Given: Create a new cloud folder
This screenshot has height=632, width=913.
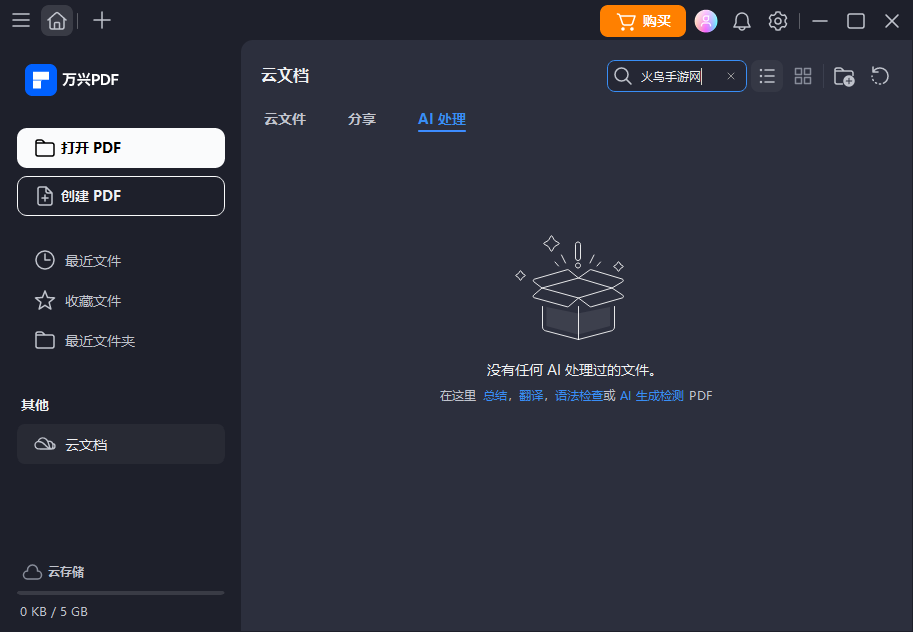Looking at the screenshot, I should tap(844, 76).
